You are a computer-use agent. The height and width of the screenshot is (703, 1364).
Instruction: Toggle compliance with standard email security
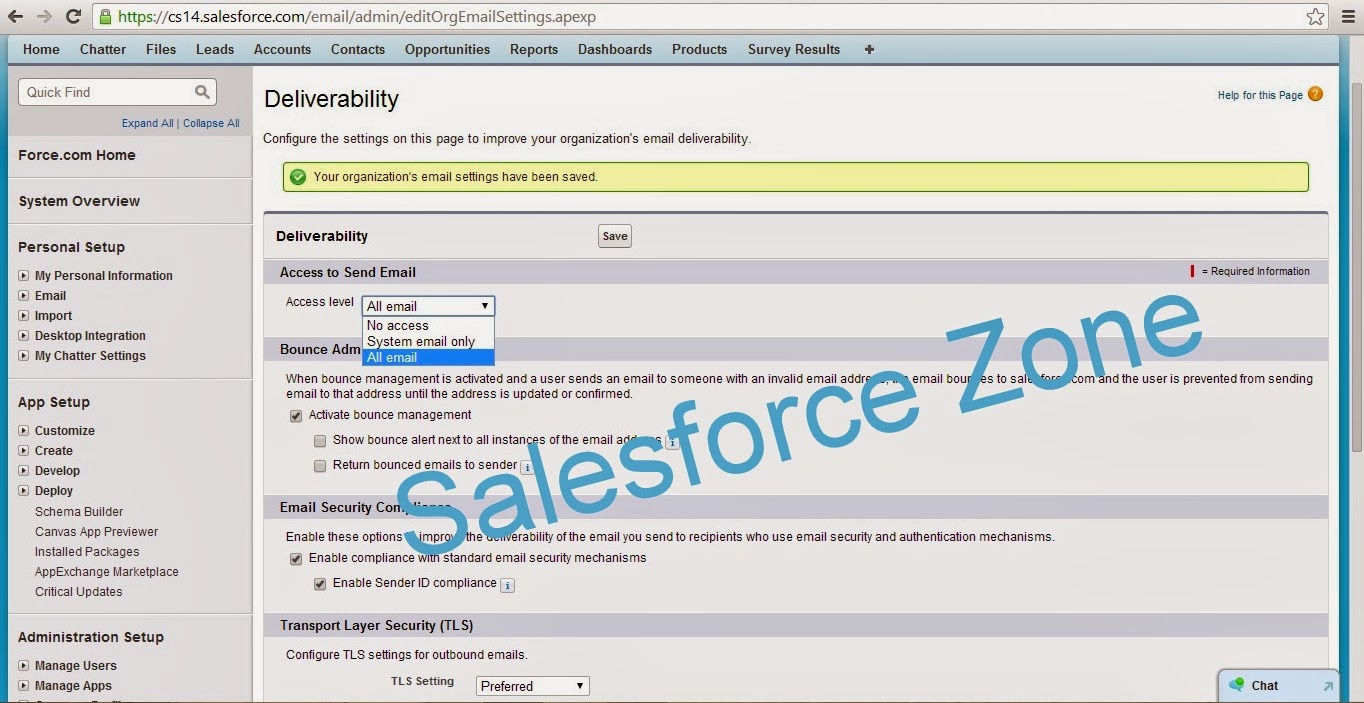coord(295,559)
